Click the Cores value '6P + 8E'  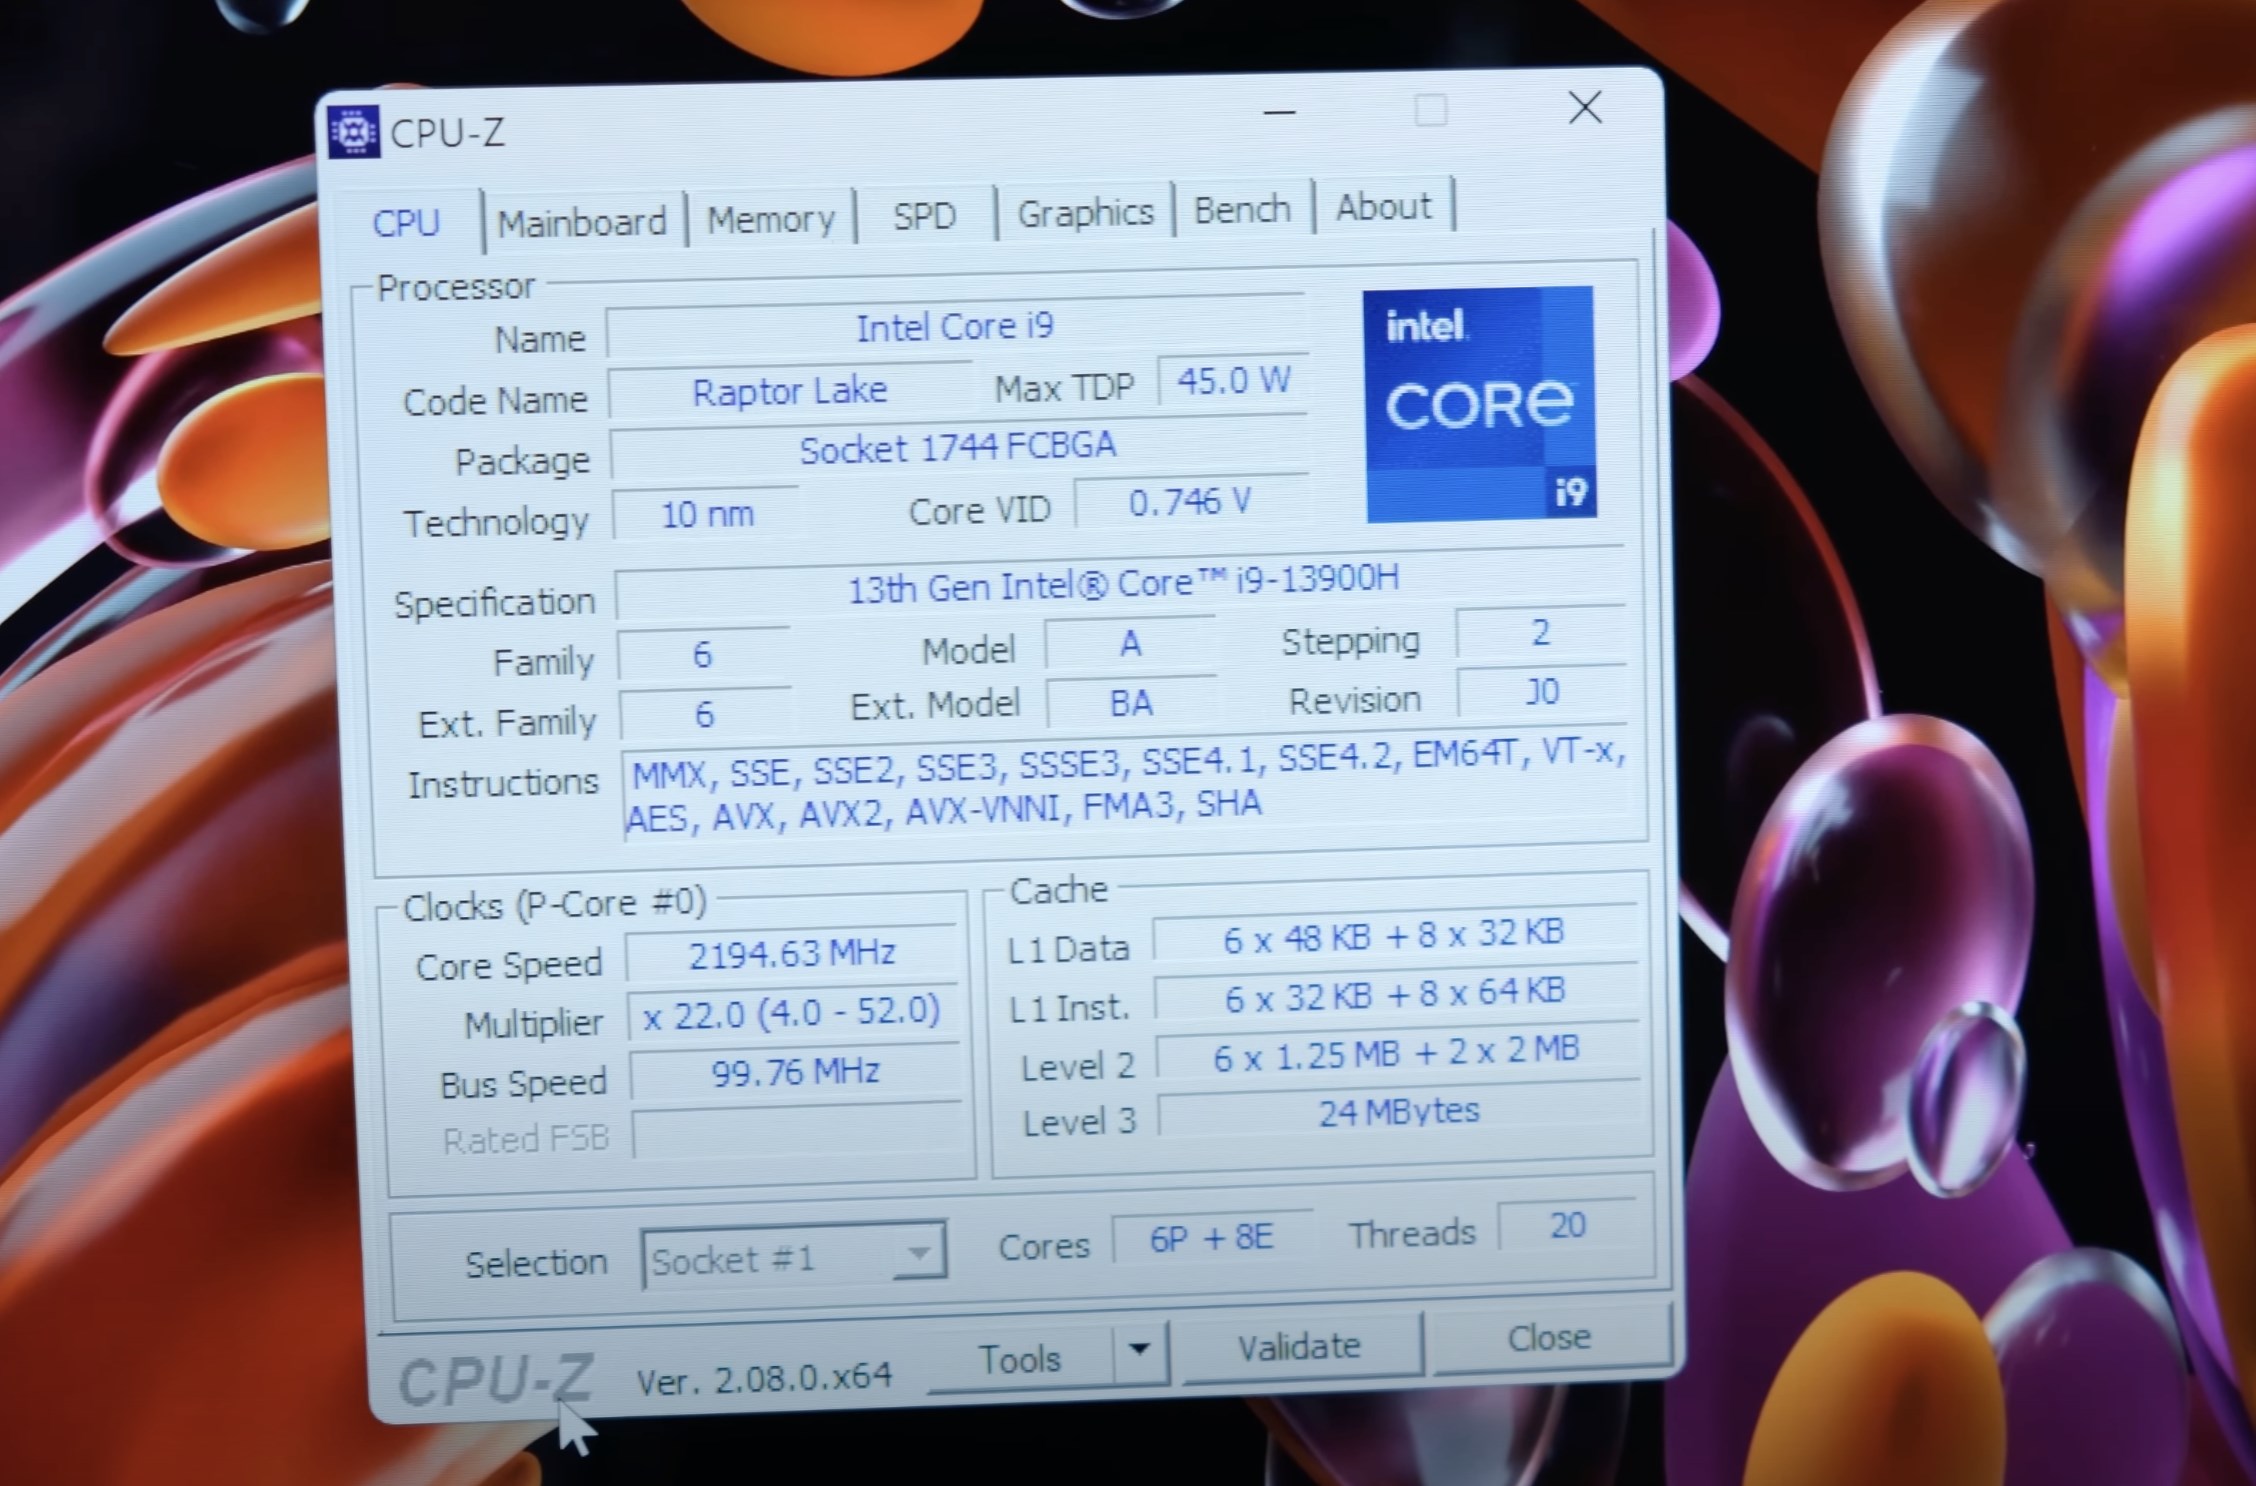click(x=1211, y=1238)
